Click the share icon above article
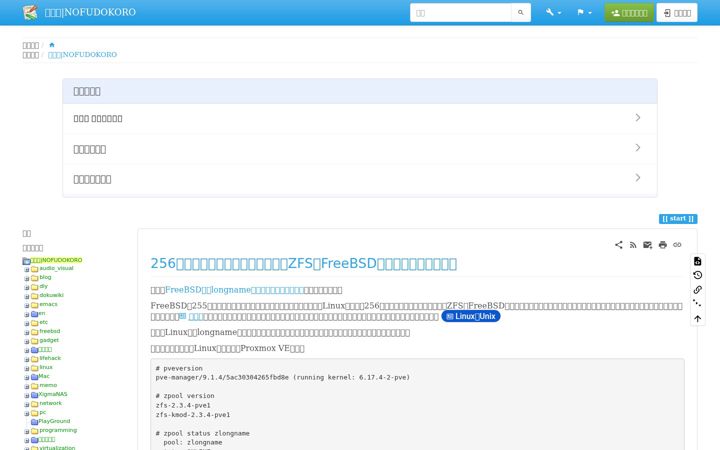Image resolution: width=720 pixels, height=450 pixels. pyautogui.click(x=619, y=245)
